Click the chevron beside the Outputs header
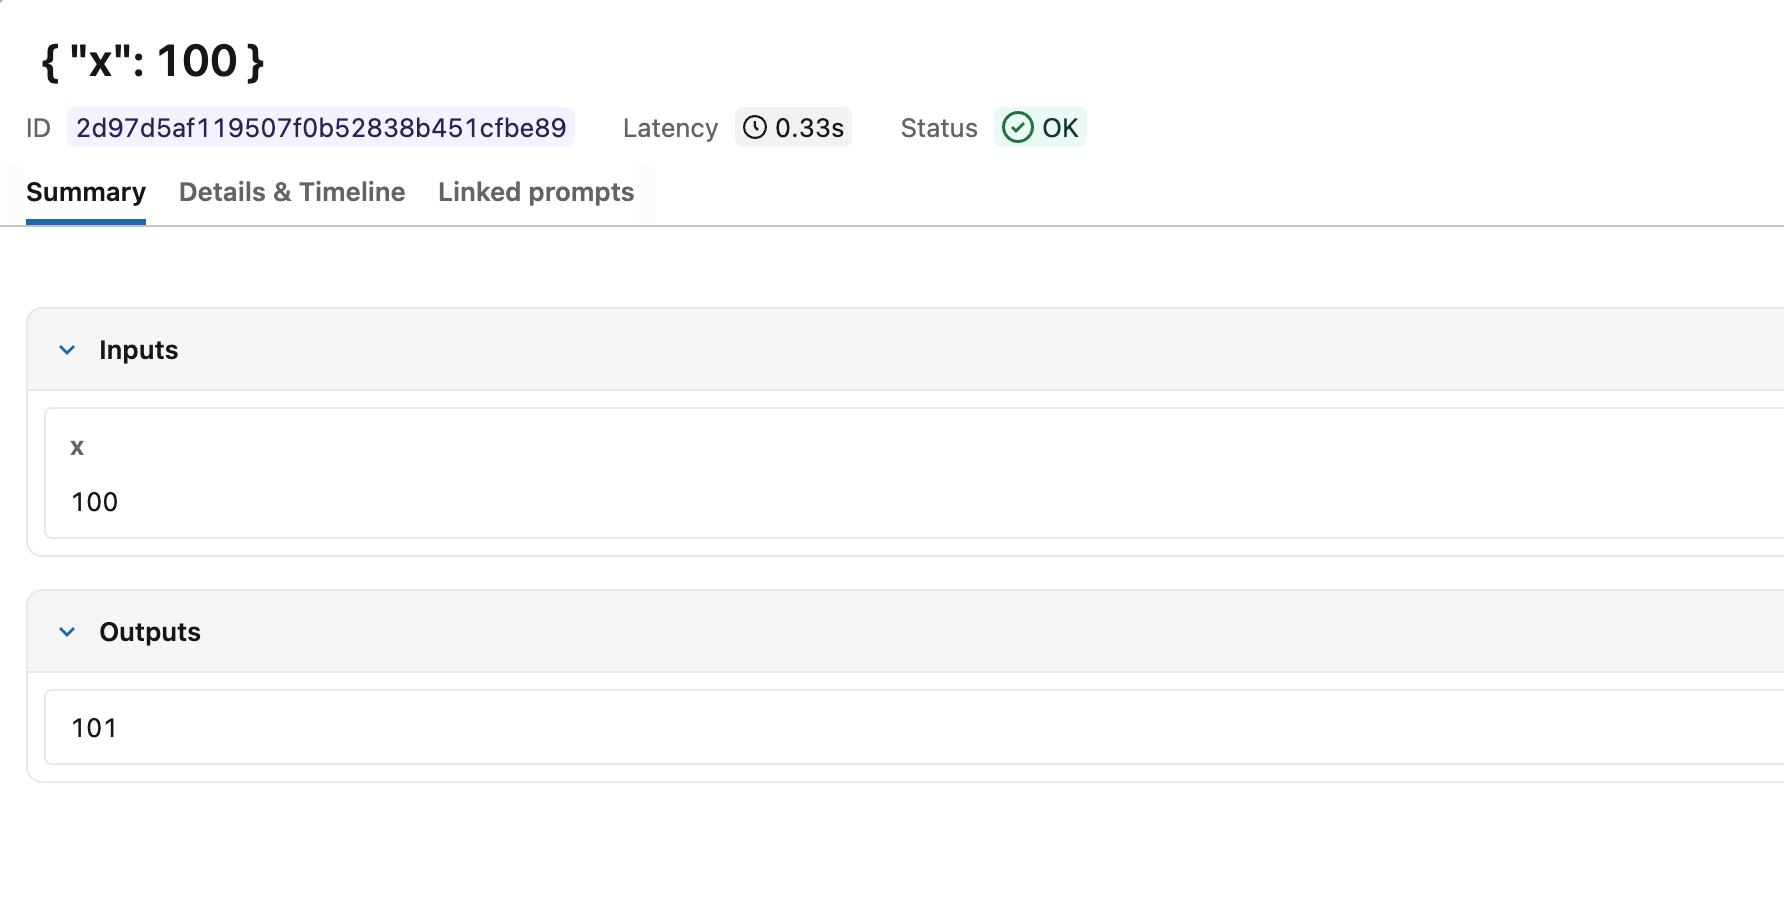 point(66,631)
